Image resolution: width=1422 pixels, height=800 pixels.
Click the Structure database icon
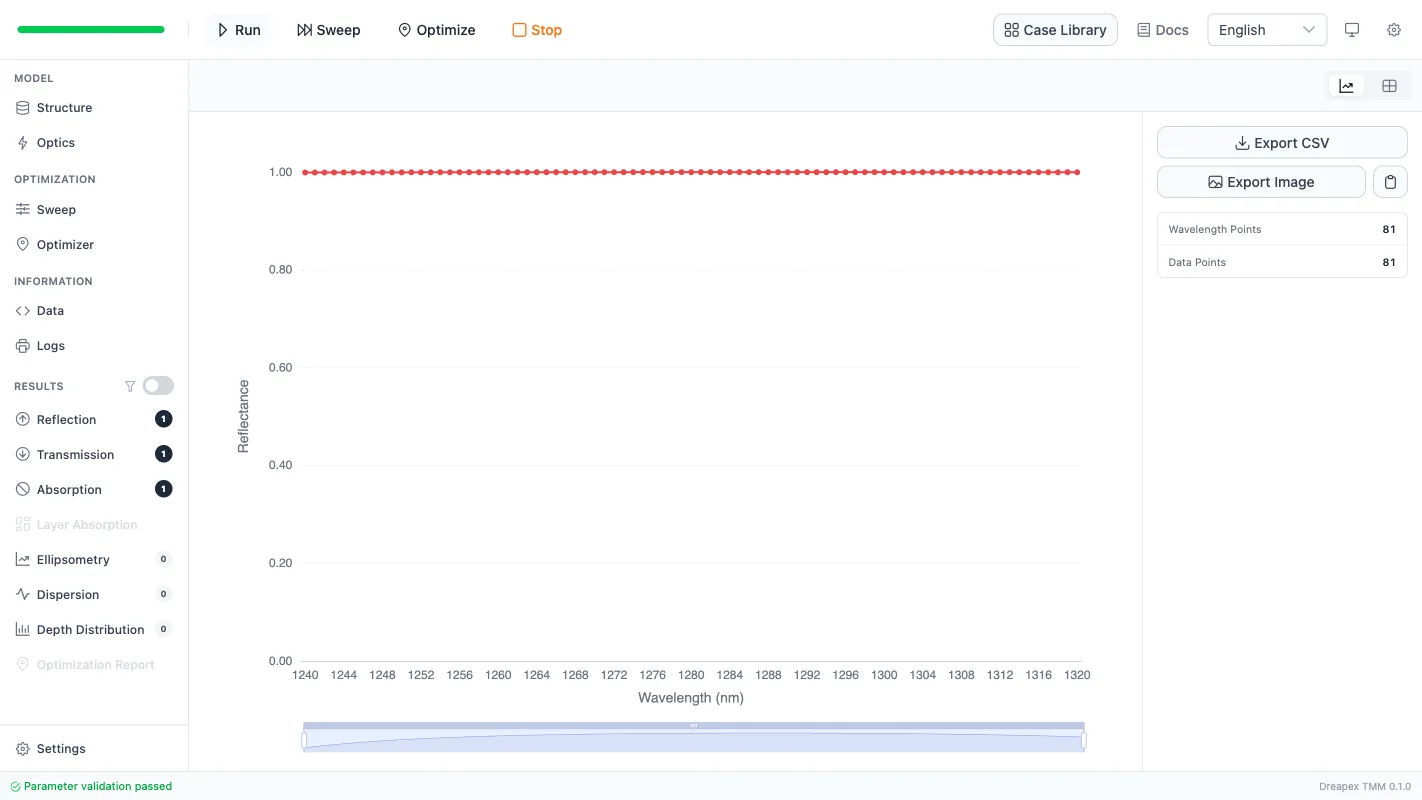click(23, 108)
